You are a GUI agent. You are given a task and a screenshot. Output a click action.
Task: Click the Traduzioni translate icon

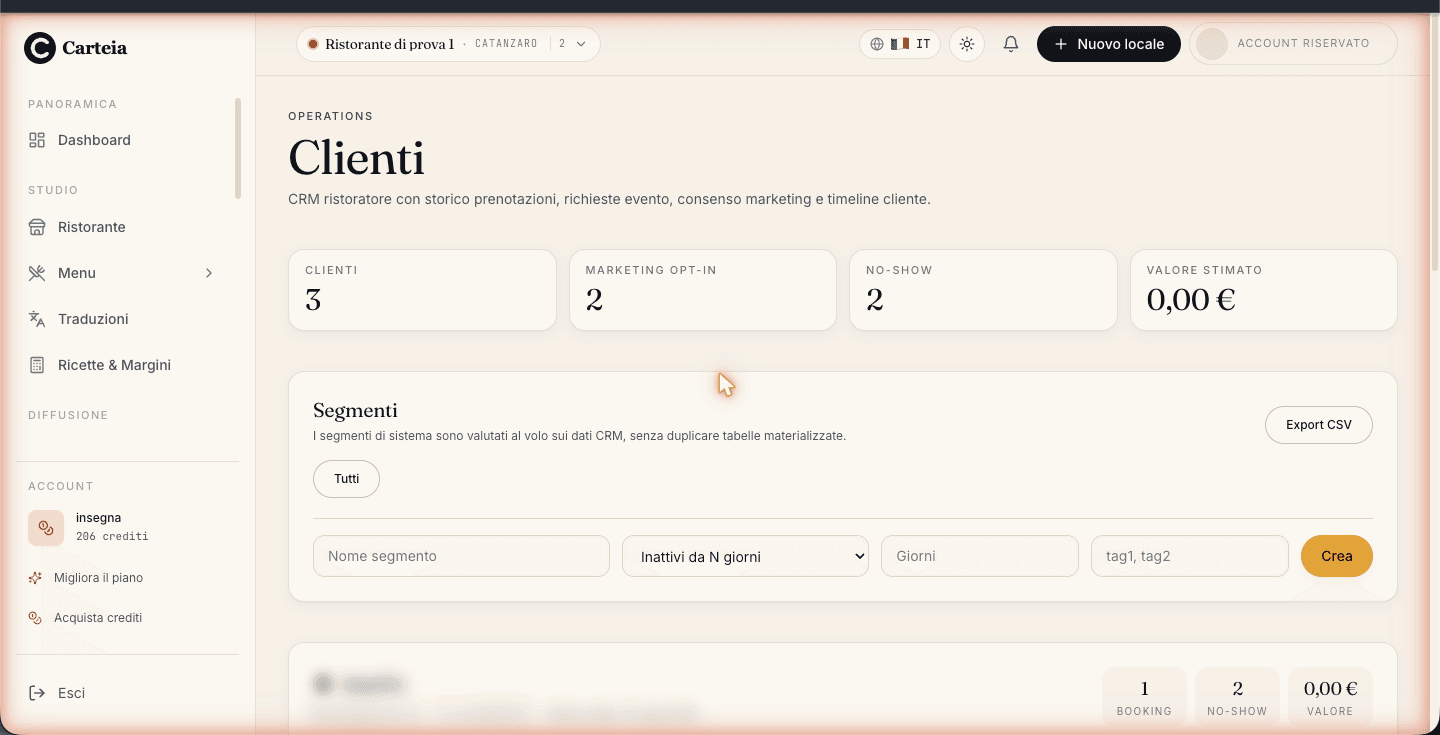[37, 319]
